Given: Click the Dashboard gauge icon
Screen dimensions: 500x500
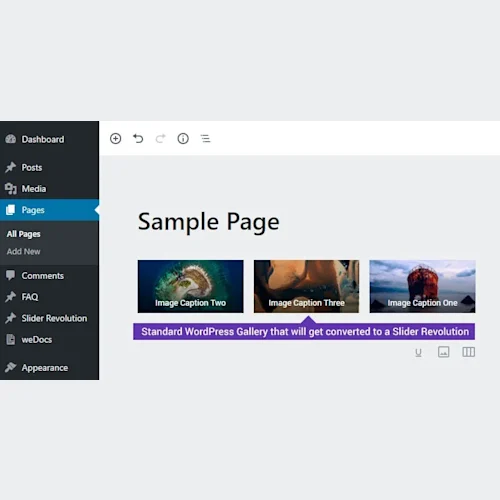Looking at the screenshot, I should tap(11, 139).
